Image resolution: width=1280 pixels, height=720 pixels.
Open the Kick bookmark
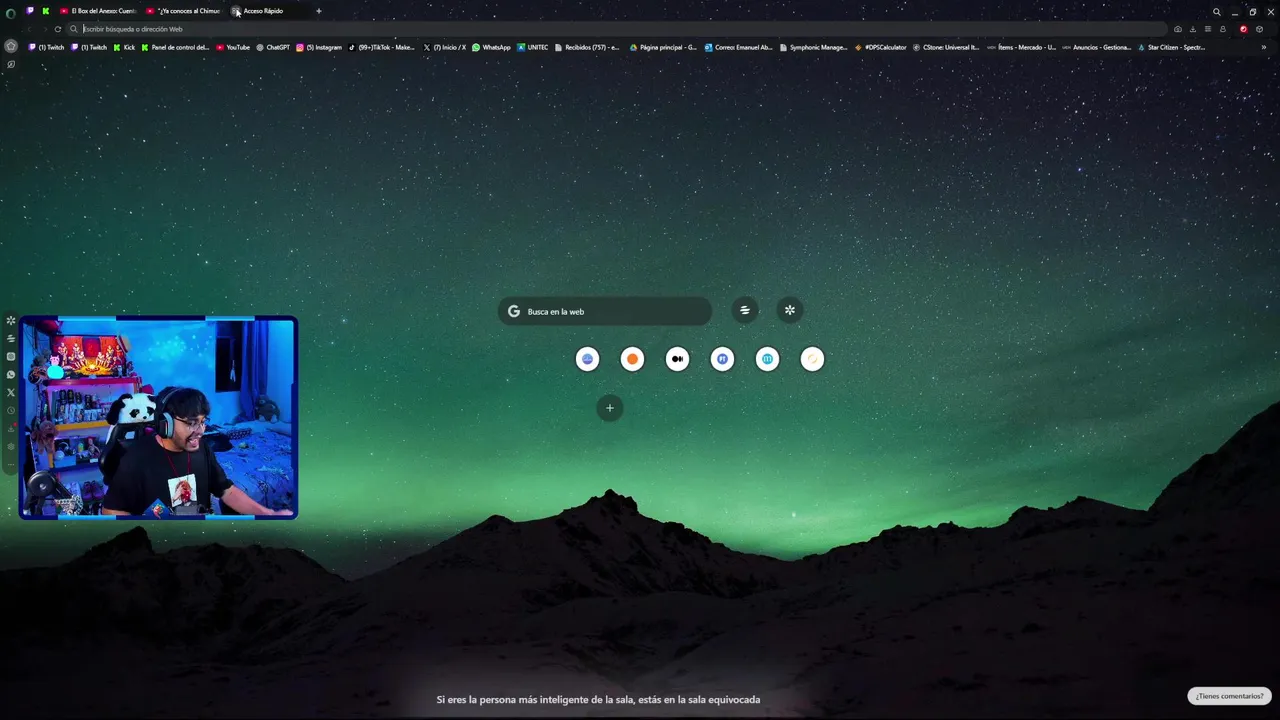[x=124, y=47]
